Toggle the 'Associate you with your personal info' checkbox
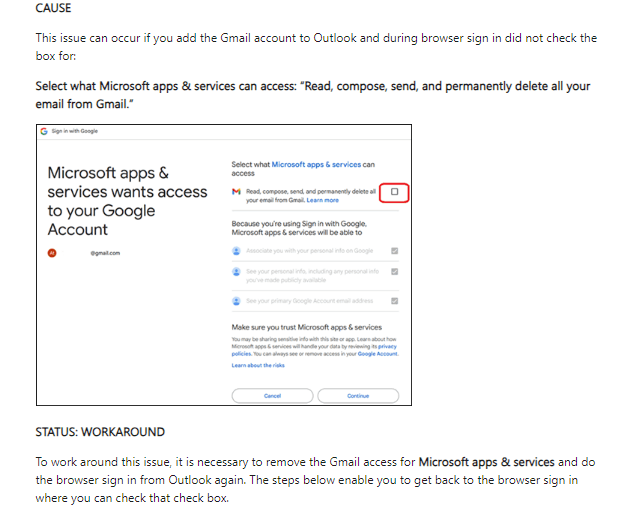Image resolution: width=640 pixels, height=519 pixels. coord(394,251)
